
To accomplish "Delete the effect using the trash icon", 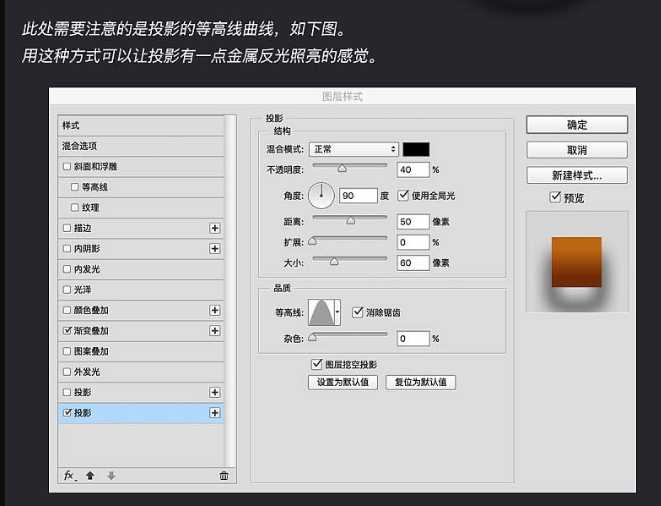I will point(223,476).
